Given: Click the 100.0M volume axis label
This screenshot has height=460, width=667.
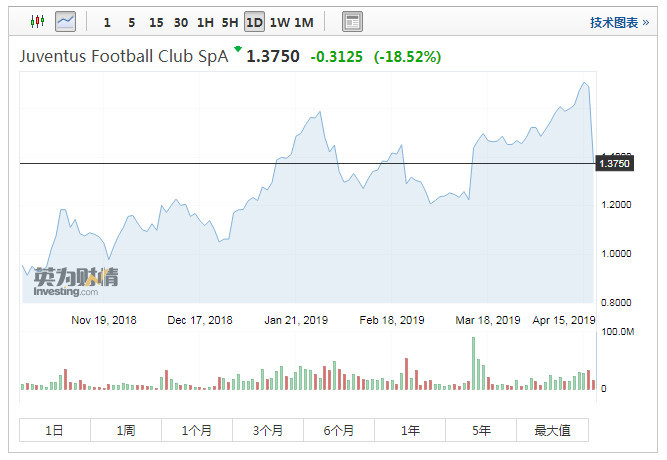Looking at the screenshot, I should click(618, 331).
